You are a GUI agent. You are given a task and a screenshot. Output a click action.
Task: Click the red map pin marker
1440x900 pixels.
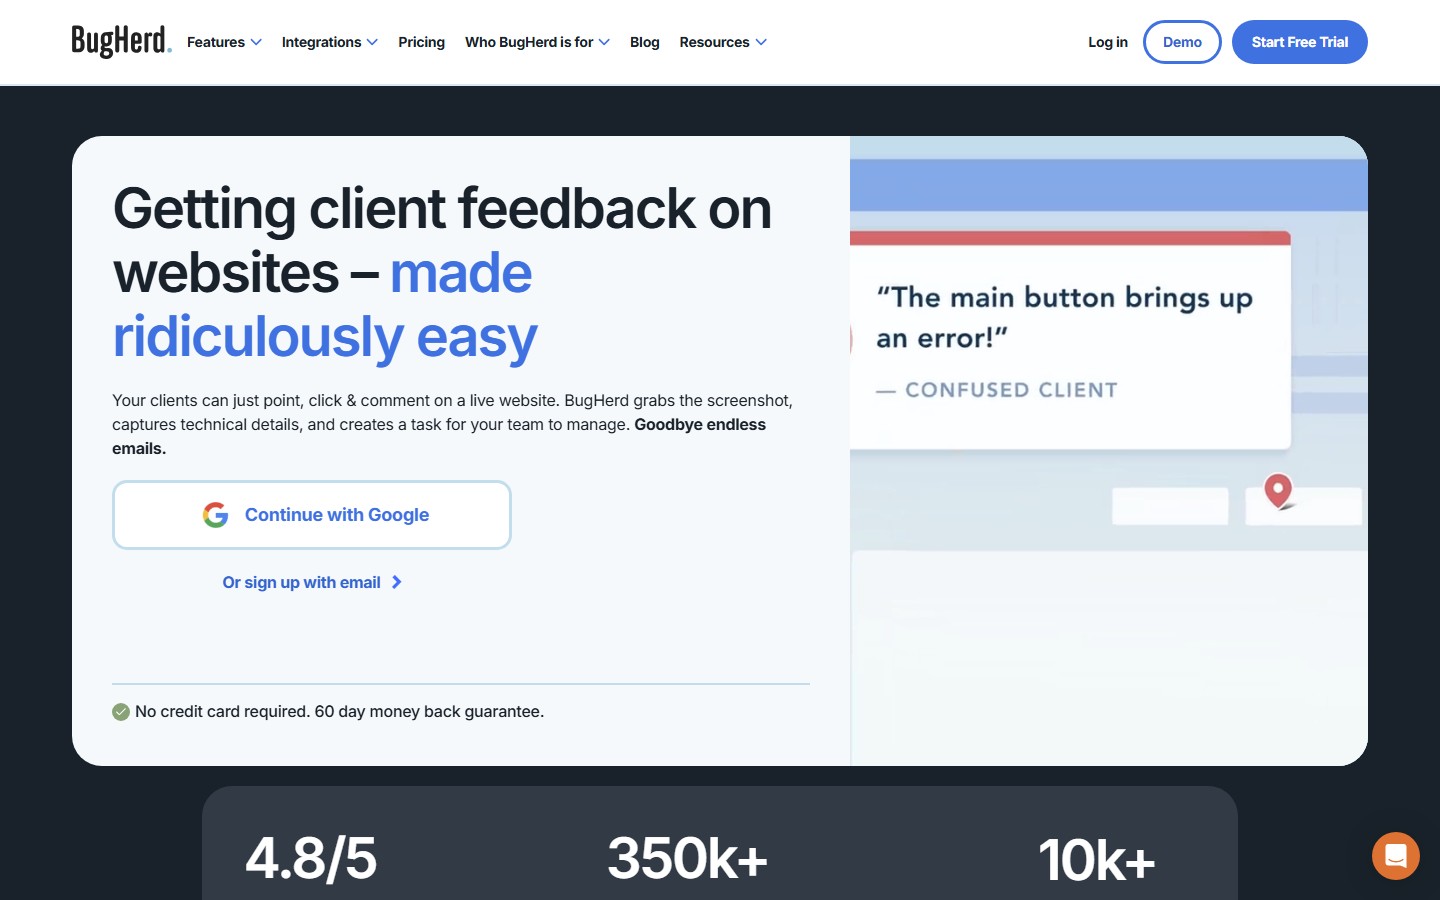pyautogui.click(x=1278, y=490)
